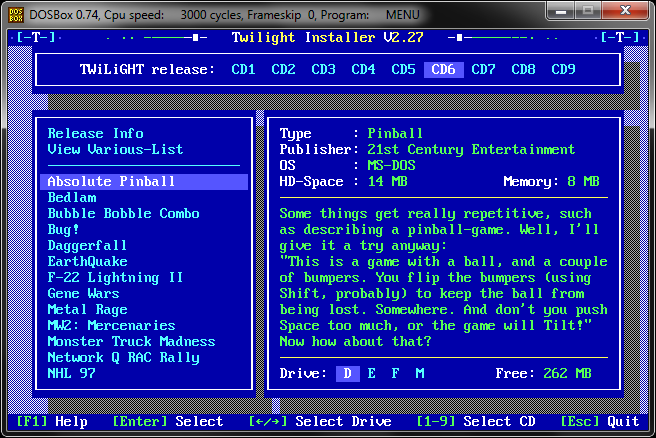
Task: Select the CD1 release tab
Action: pos(243,69)
